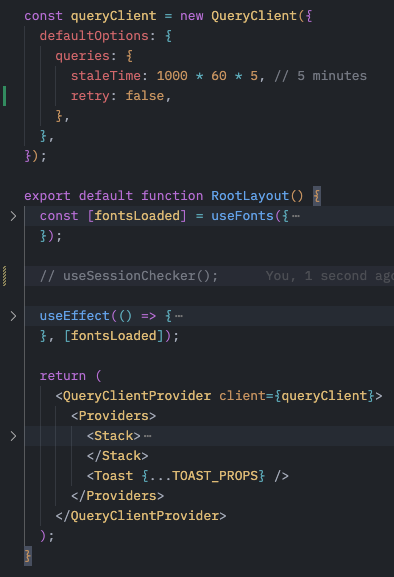
Task: Place cursor on the RootLayout function name
Action: [x=250, y=196]
